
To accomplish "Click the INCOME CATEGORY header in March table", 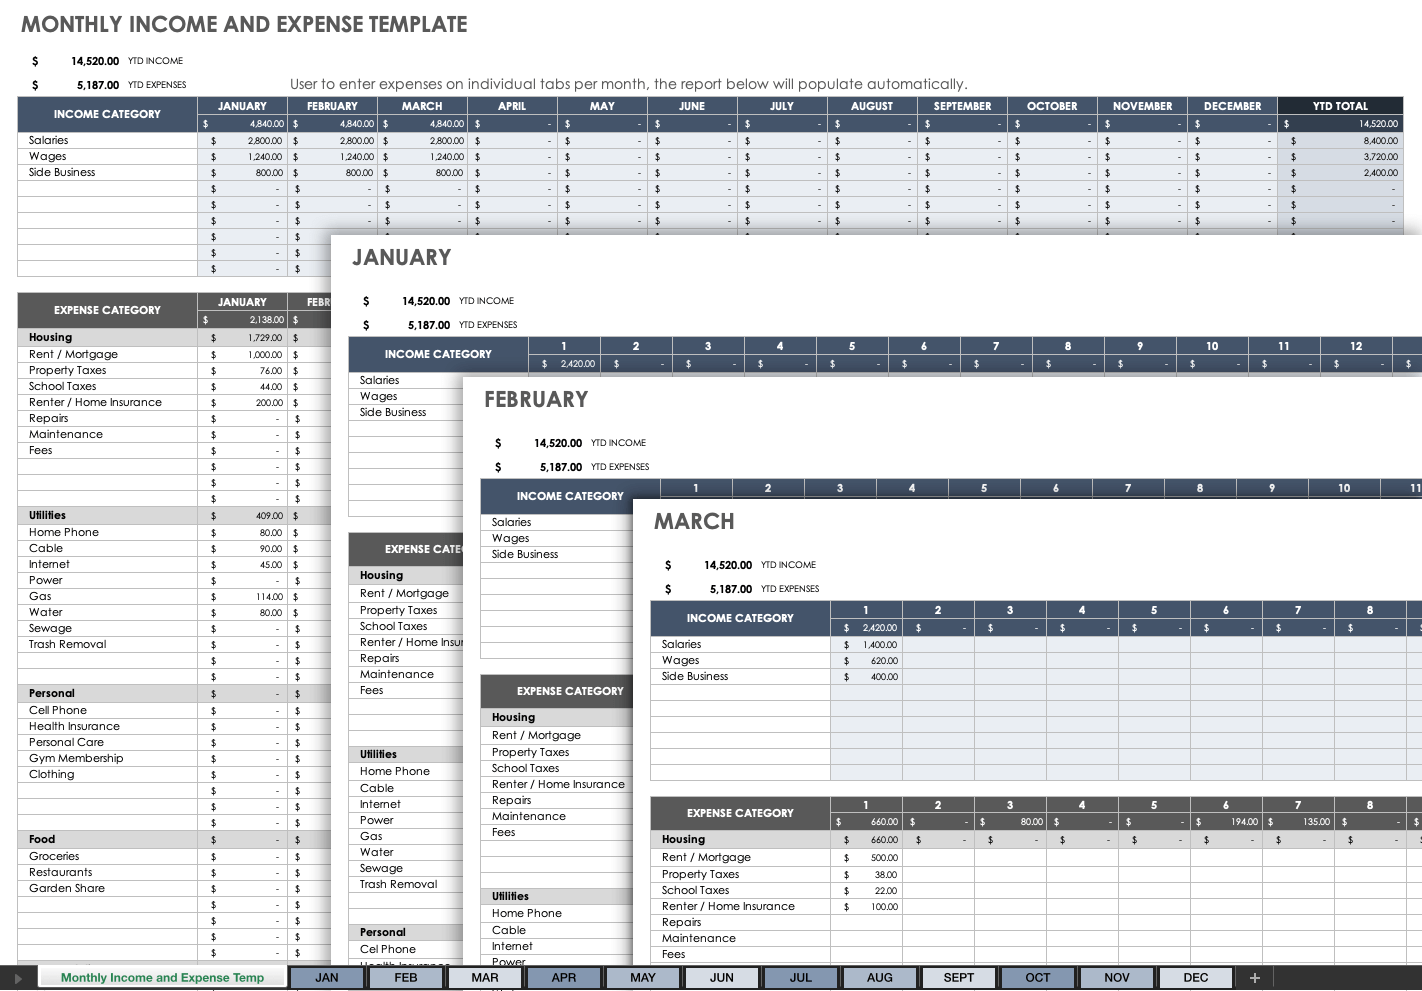I will click(739, 618).
